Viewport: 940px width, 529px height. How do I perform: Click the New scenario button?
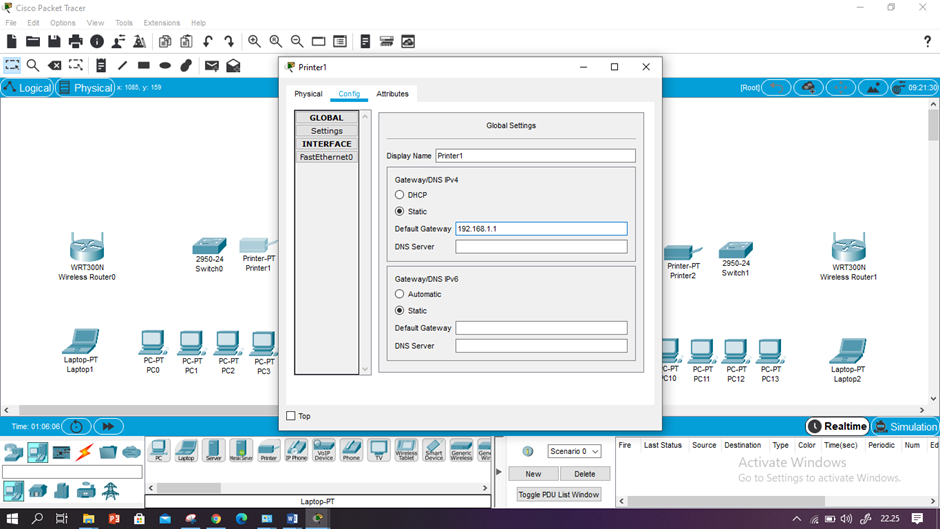533,474
